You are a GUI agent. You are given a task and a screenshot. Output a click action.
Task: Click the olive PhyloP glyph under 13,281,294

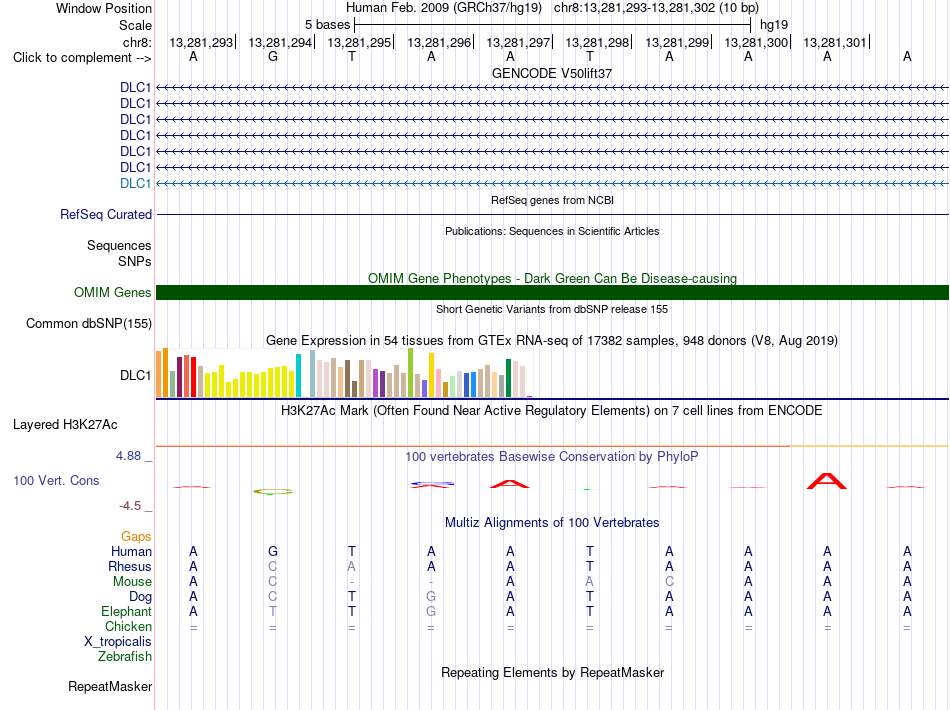point(273,491)
